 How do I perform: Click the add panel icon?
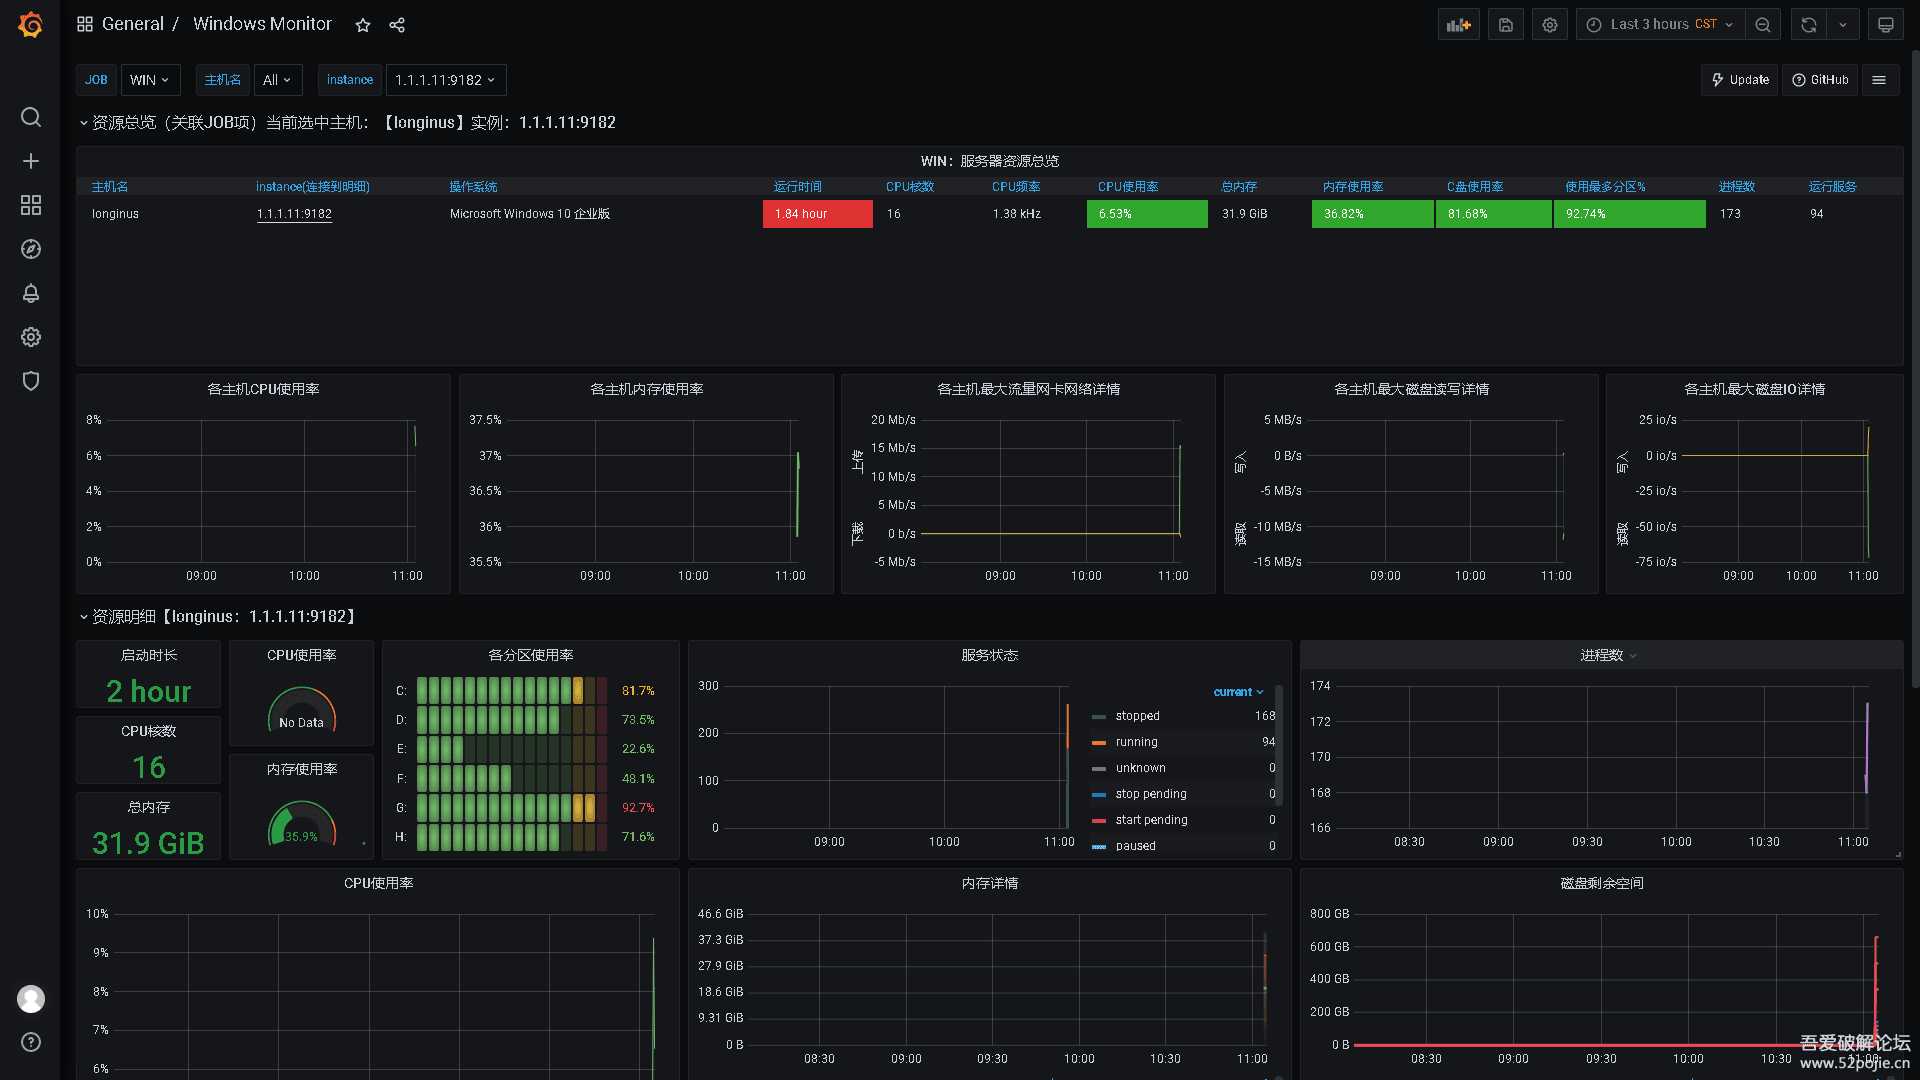(x=1458, y=25)
